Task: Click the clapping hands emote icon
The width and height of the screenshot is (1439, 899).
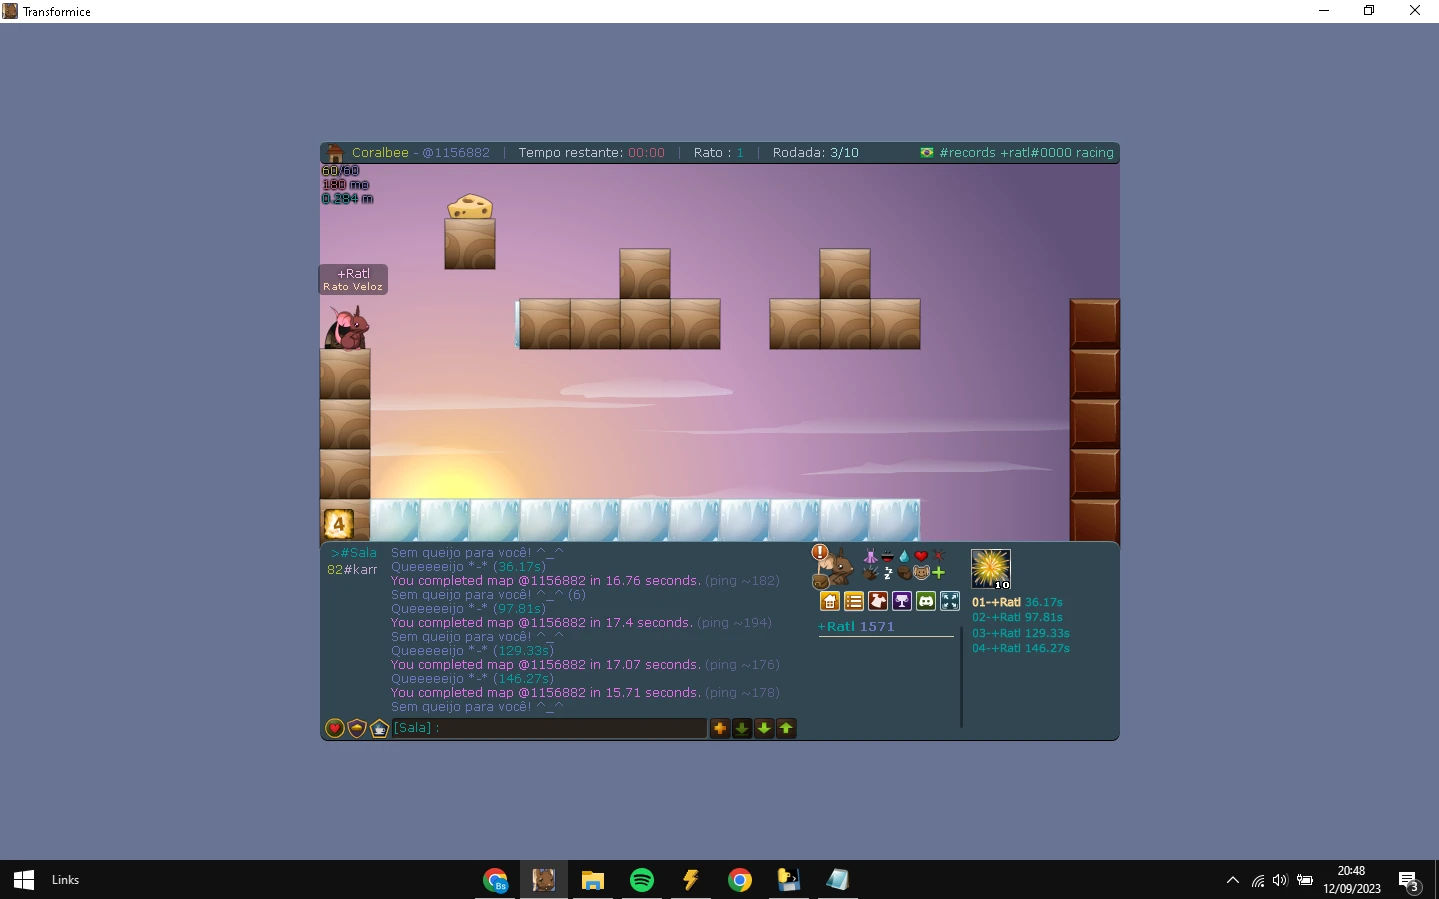Action: point(870,573)
